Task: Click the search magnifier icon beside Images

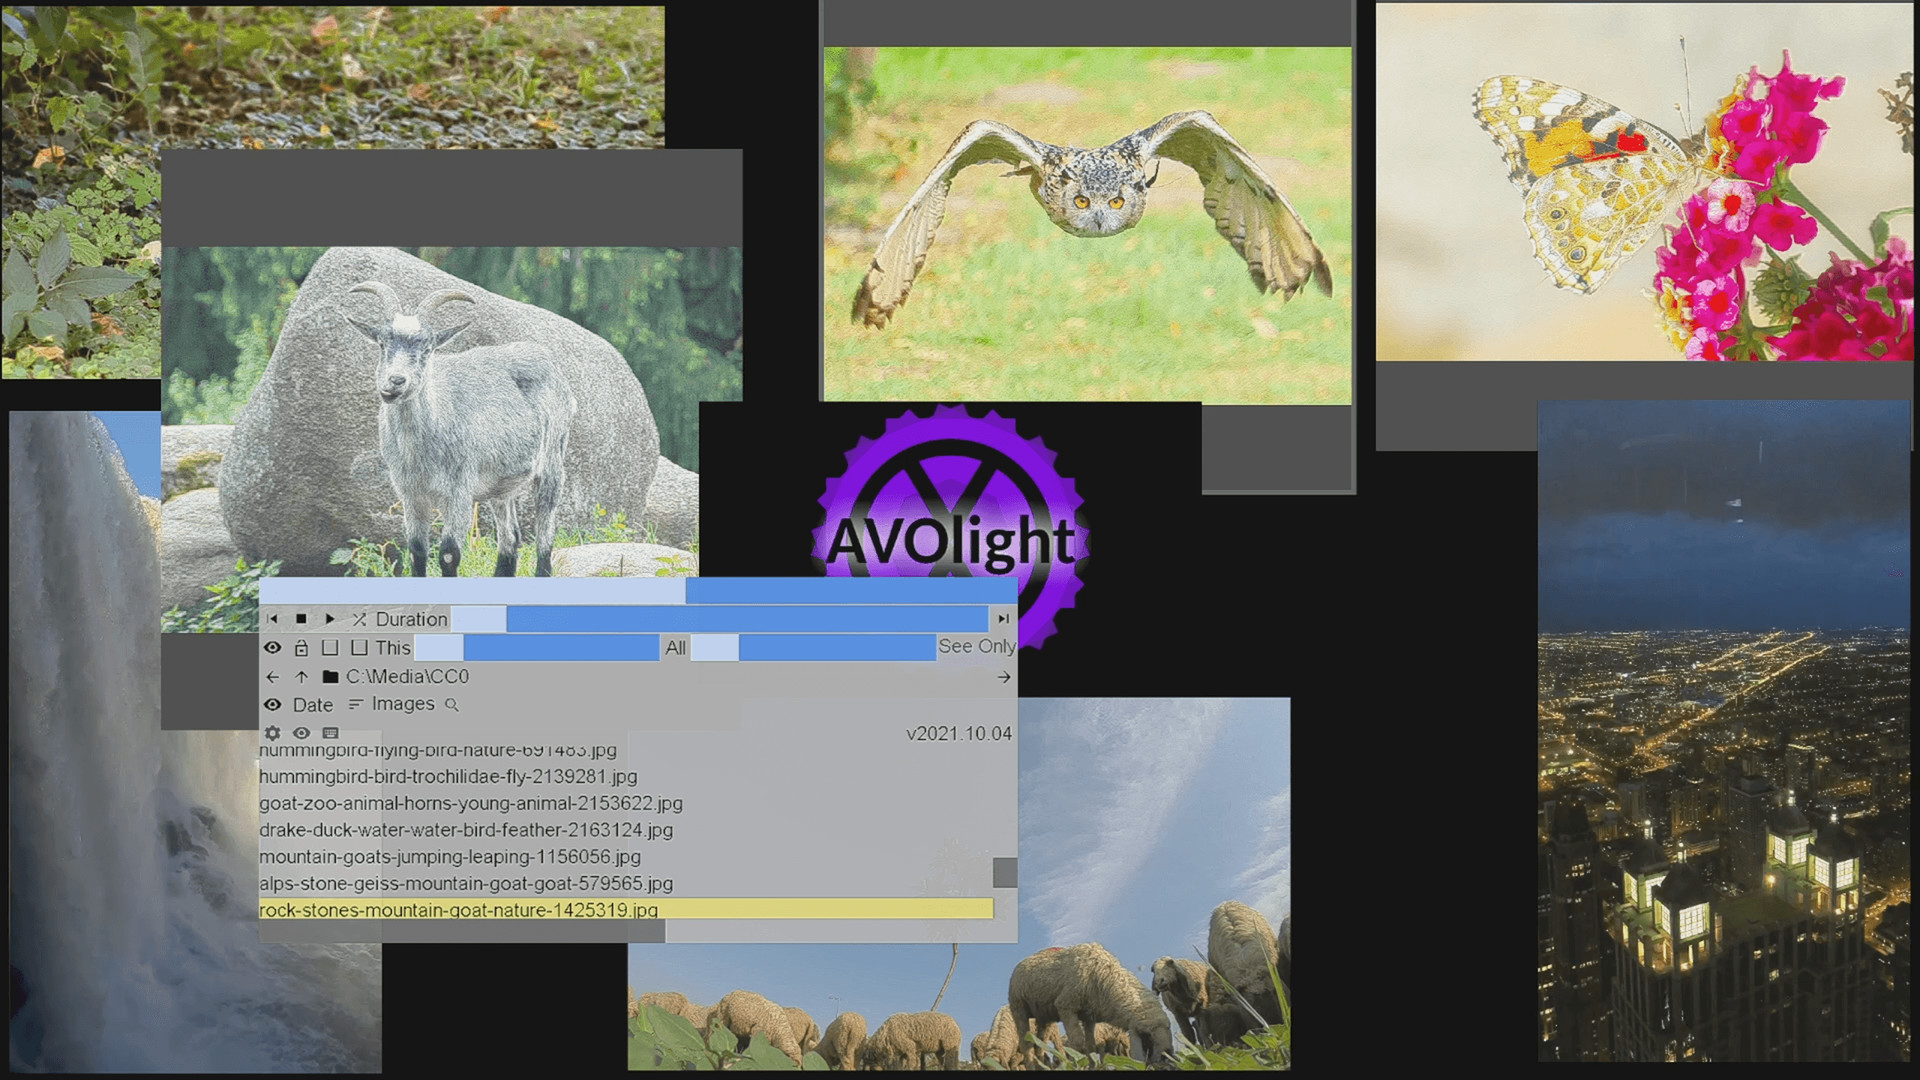Action: [x=452, y=704]
